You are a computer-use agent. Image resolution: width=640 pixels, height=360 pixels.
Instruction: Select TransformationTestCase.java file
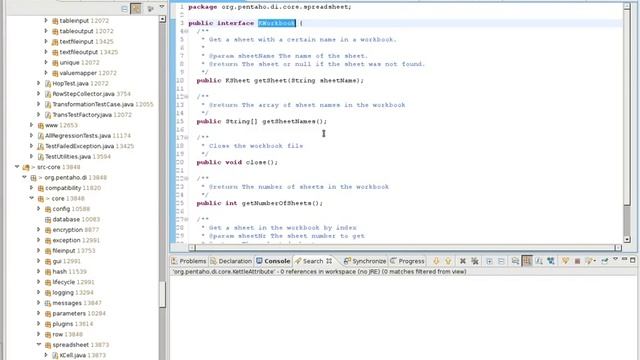click(99, 104)
